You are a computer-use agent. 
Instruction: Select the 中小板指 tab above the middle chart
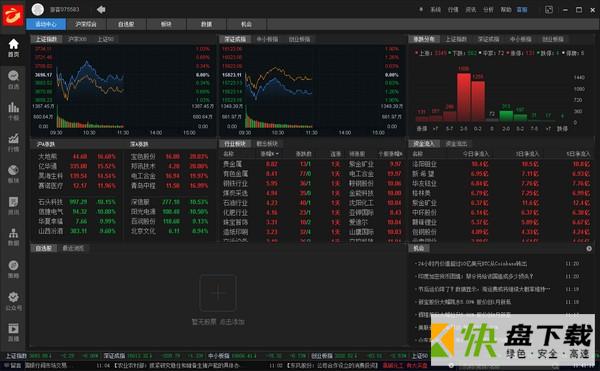point(267,39)
